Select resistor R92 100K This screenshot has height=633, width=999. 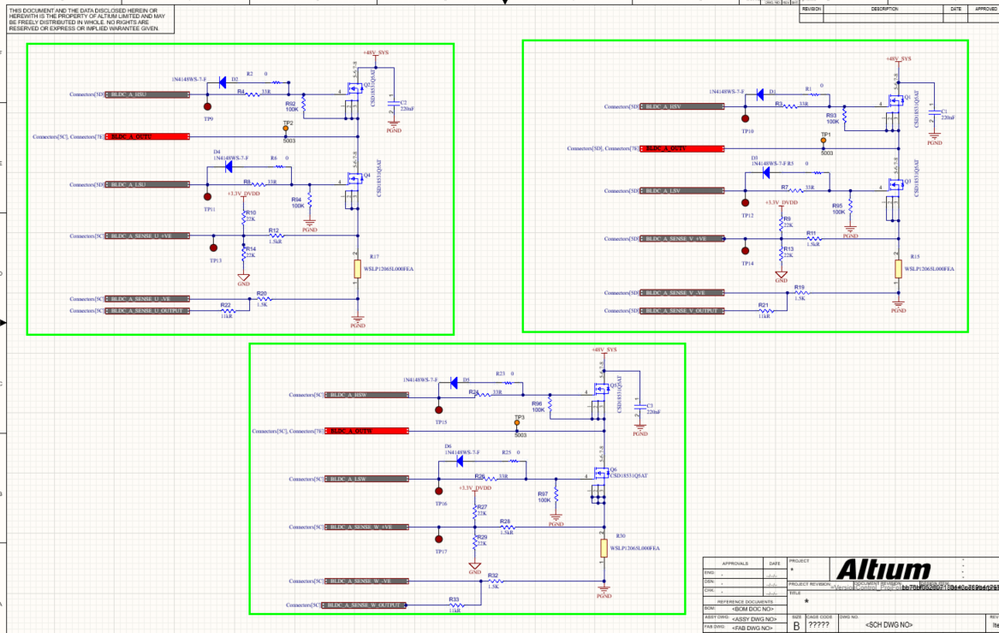click(x=303, y=104)
